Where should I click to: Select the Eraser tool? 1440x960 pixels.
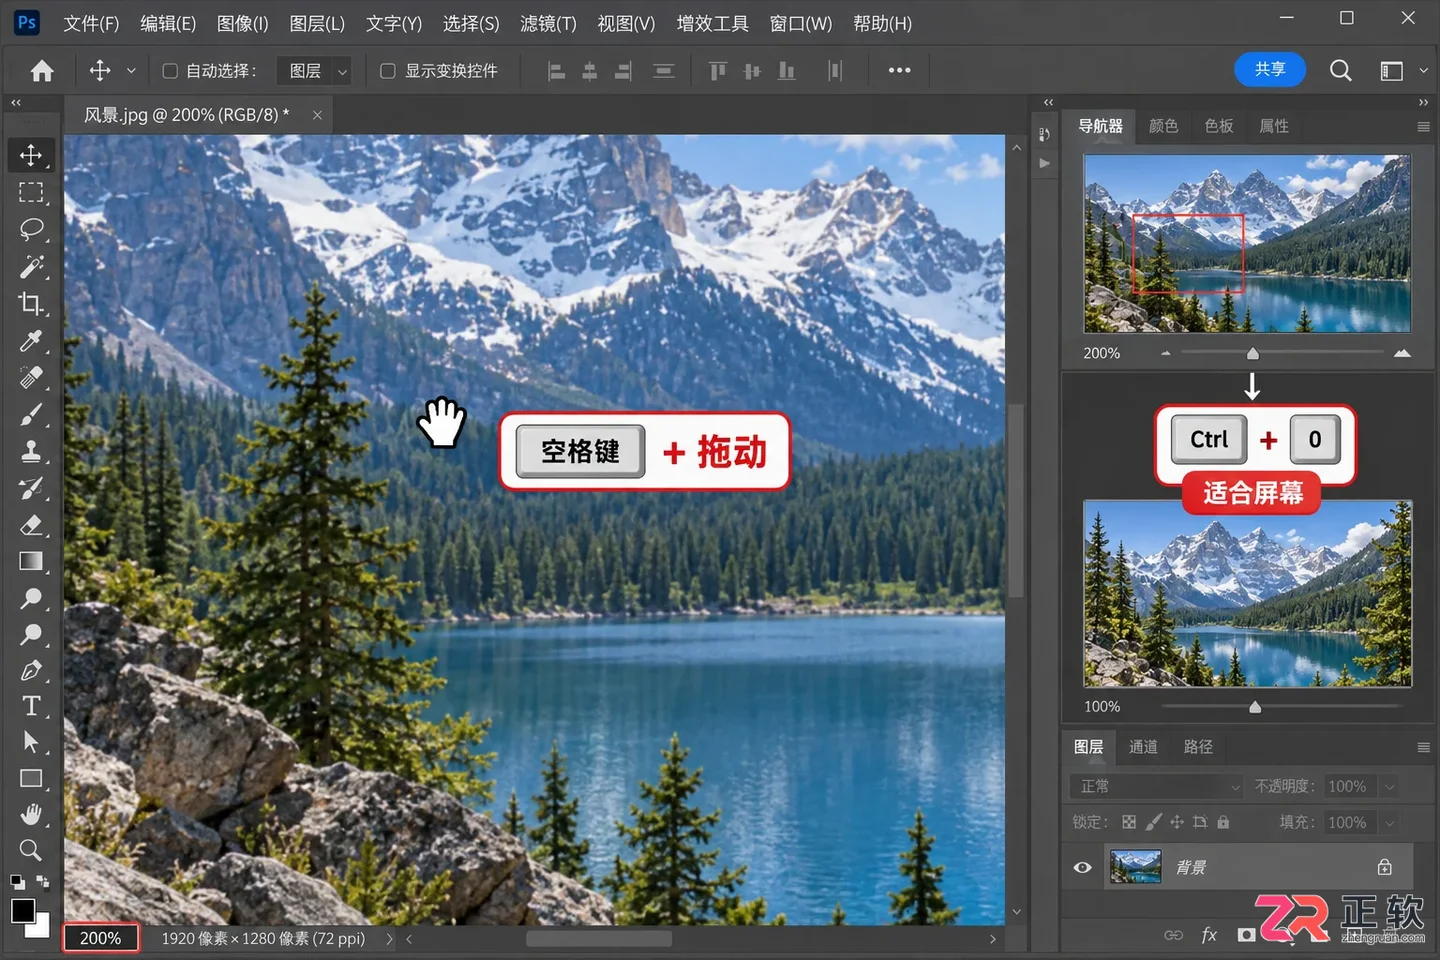(x=31, y=525)
